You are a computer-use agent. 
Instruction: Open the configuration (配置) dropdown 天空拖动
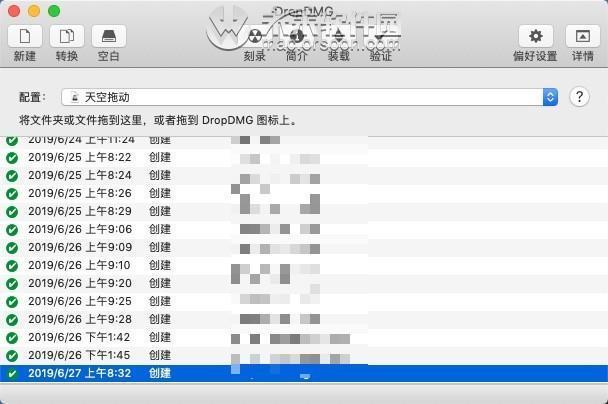pos(309,97)
